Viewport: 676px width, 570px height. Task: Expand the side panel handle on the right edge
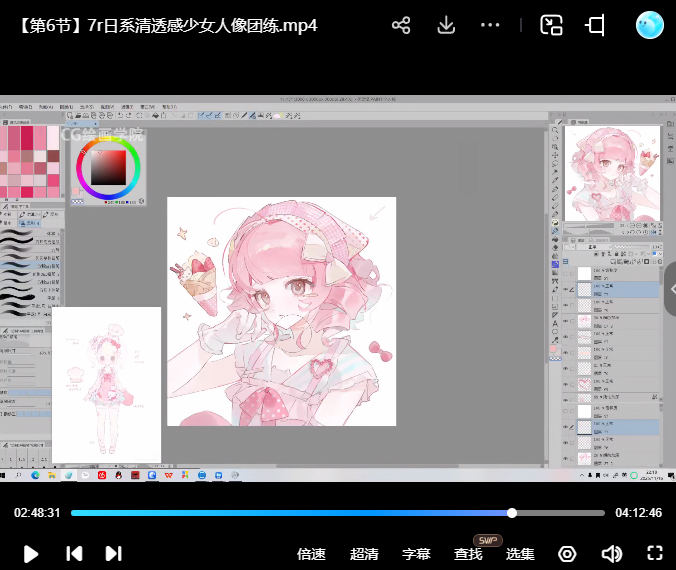pos(670,288)
